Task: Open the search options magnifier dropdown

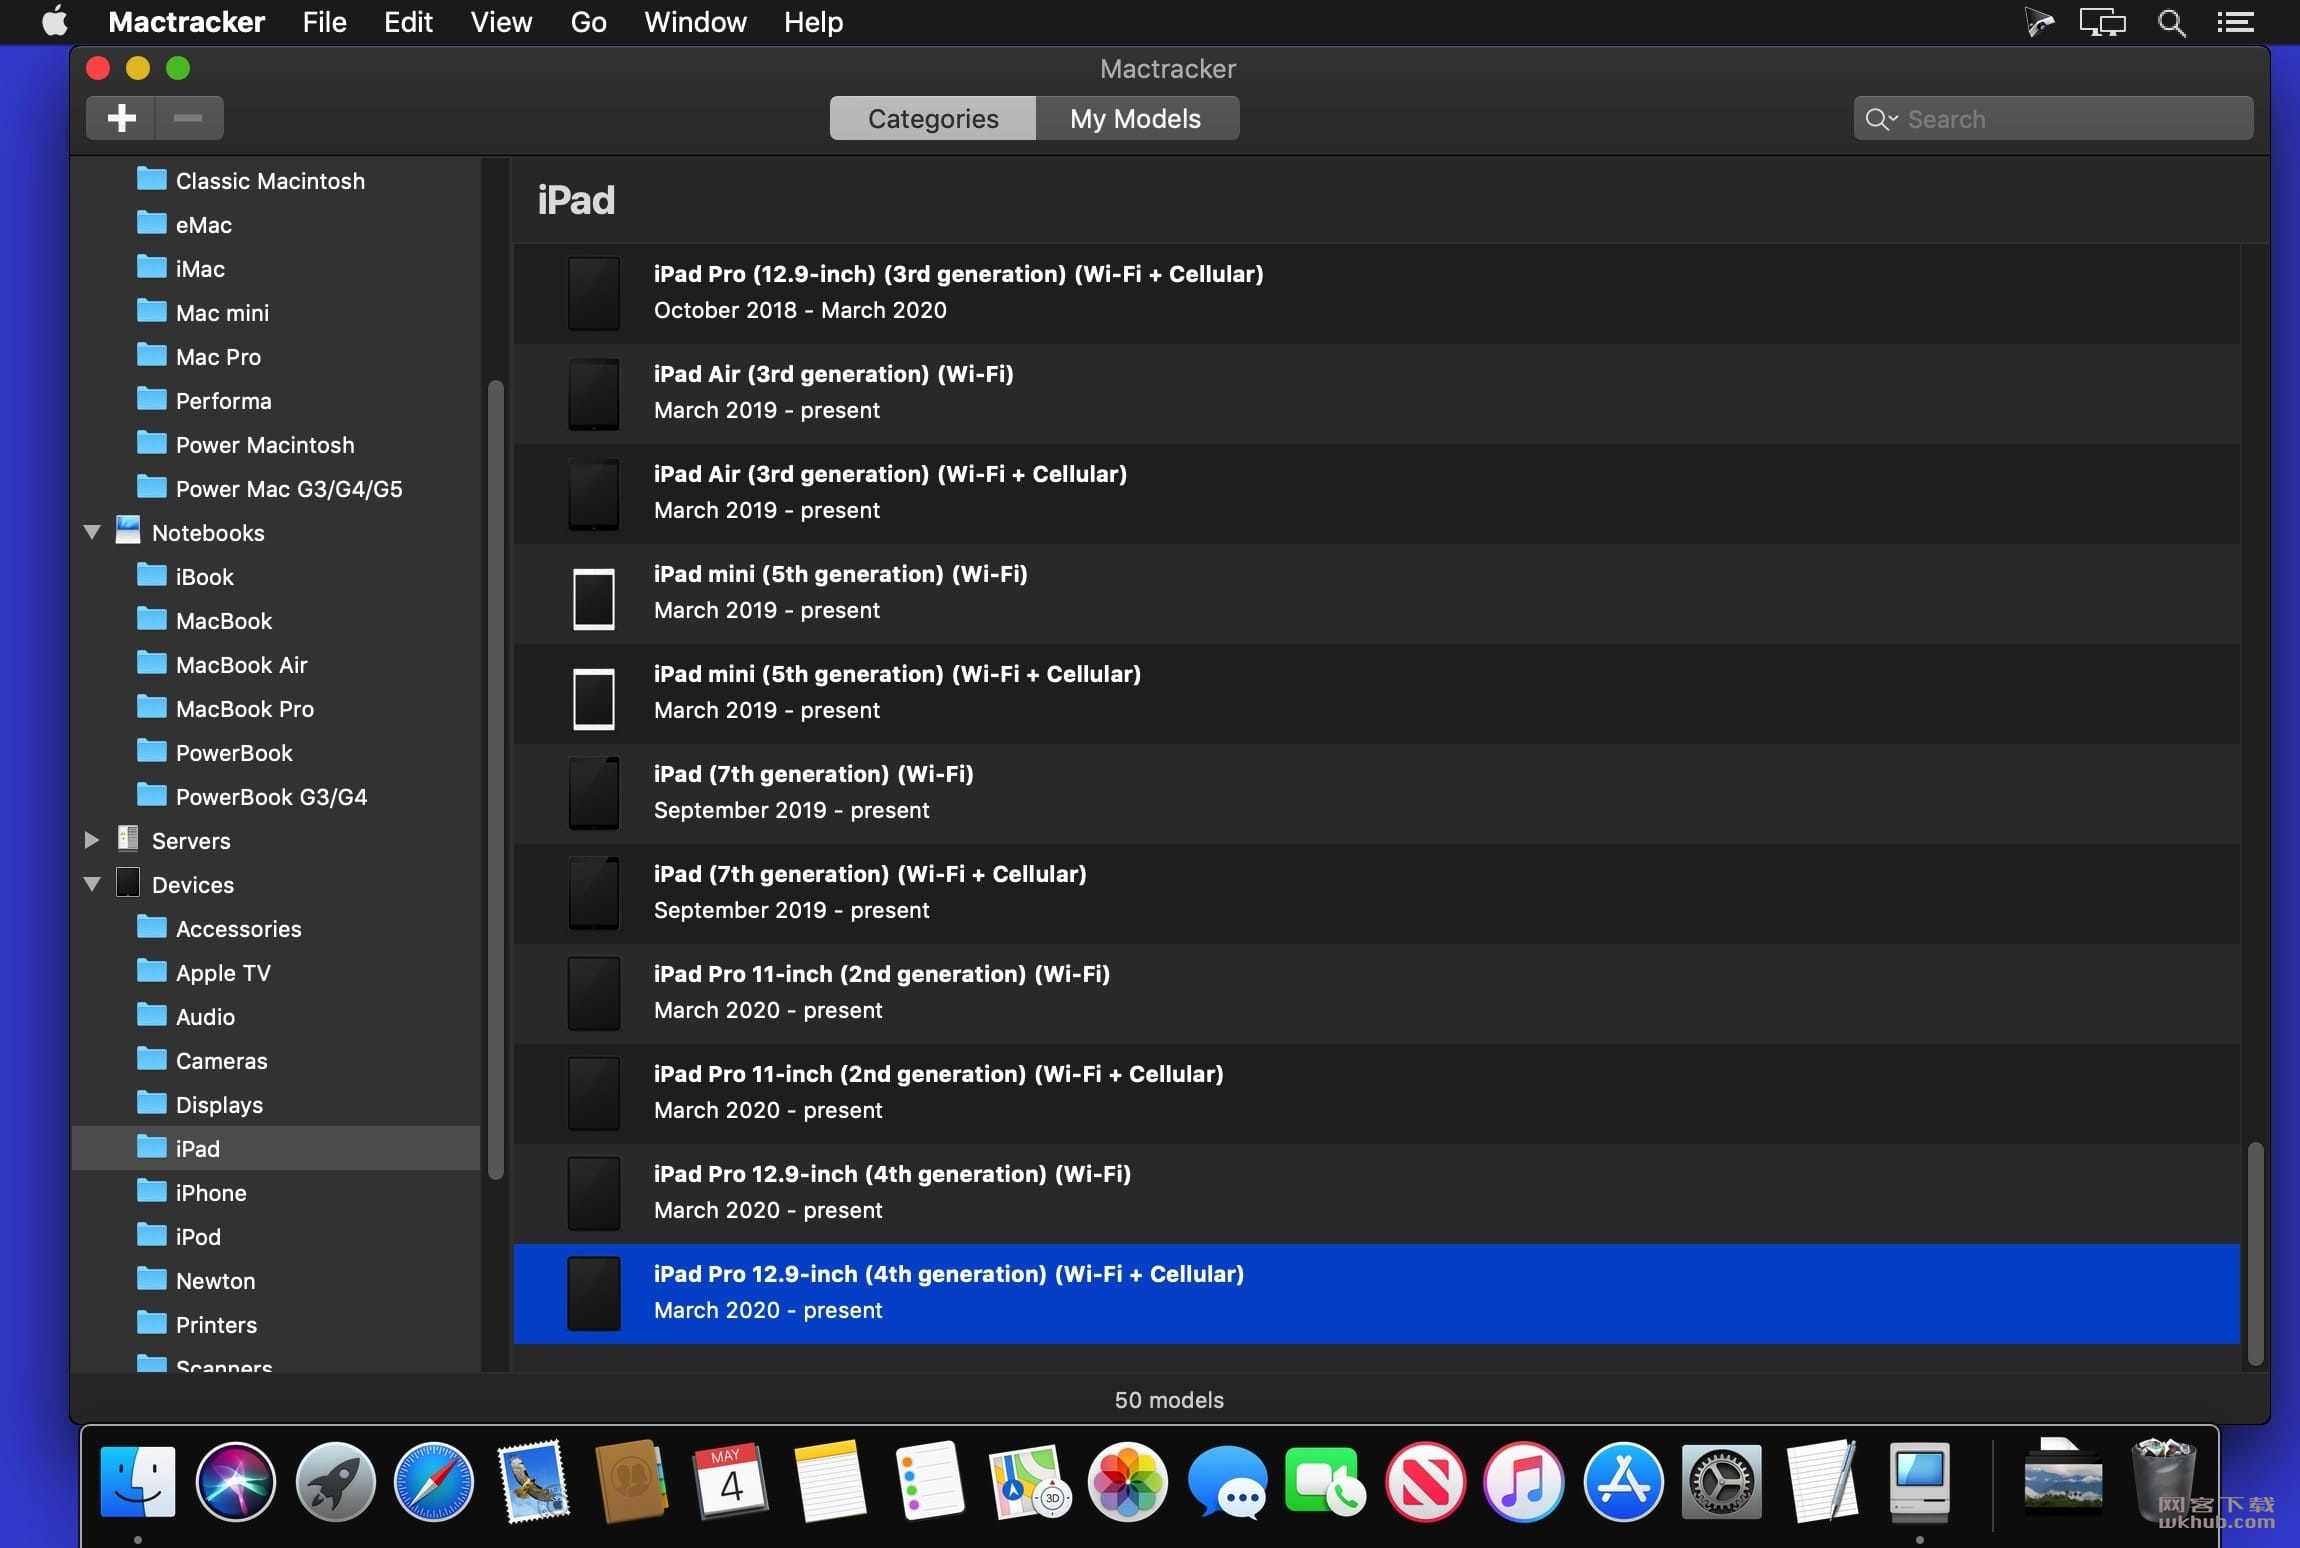Action: point(1880,118)
